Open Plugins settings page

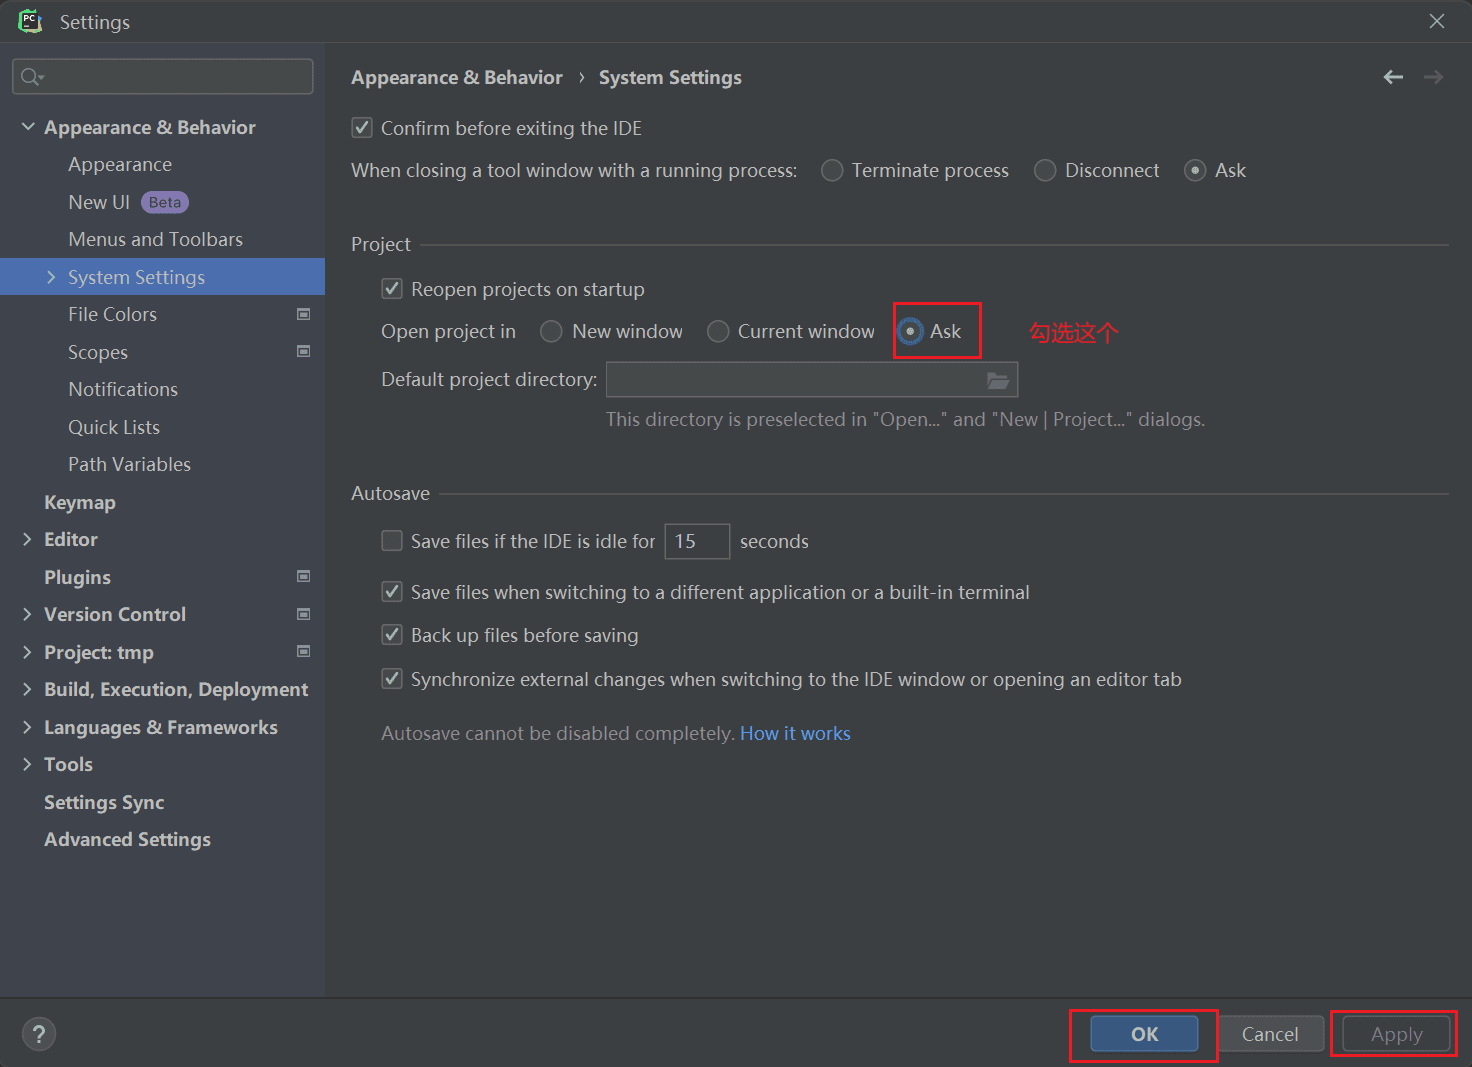pos(77,577)
